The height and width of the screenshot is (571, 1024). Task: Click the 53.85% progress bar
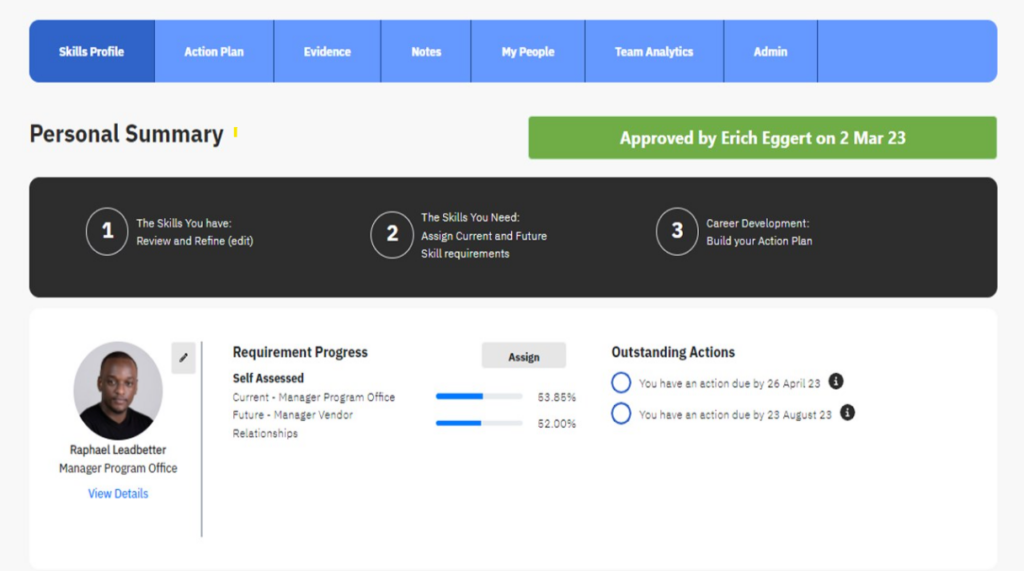[479, 397]
